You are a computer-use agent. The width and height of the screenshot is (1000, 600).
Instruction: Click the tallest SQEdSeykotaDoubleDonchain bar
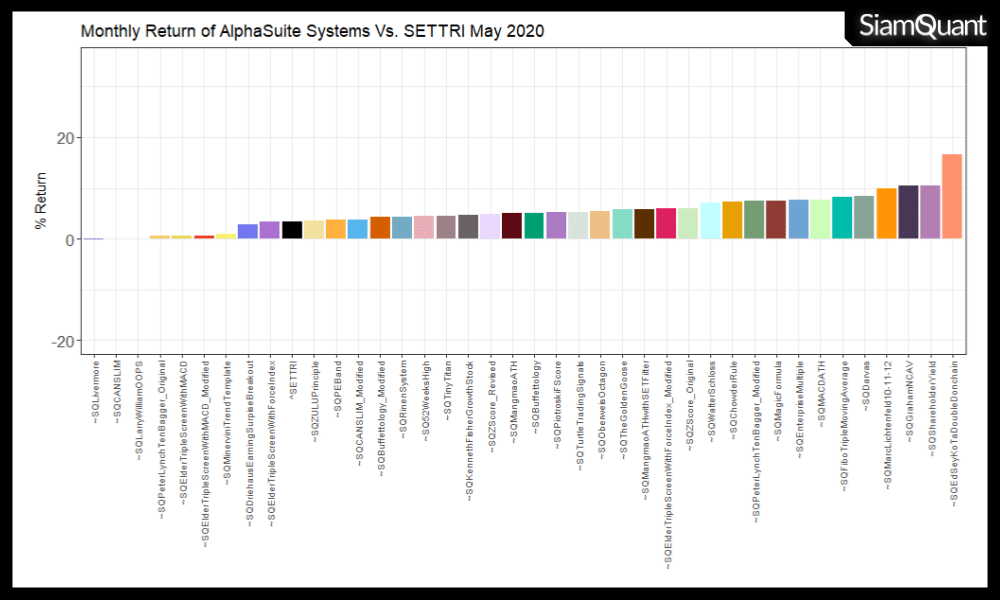952,196
